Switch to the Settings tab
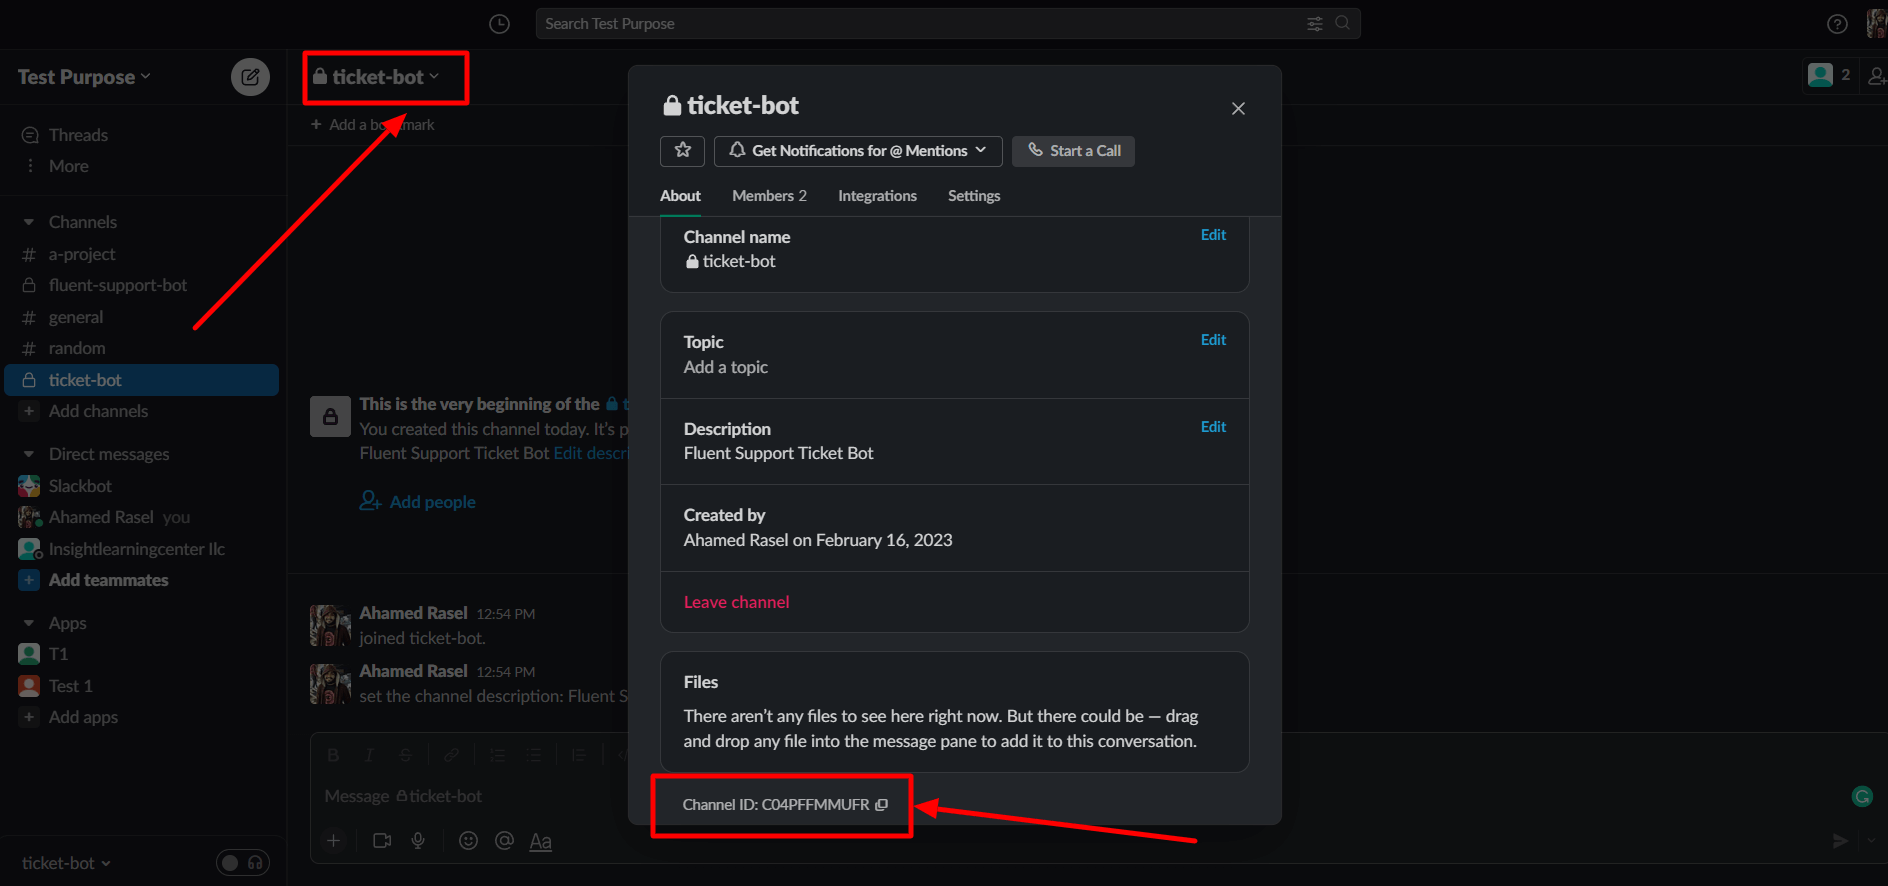The height and width of the screenshot is (886, 1888). pos(974,196)
